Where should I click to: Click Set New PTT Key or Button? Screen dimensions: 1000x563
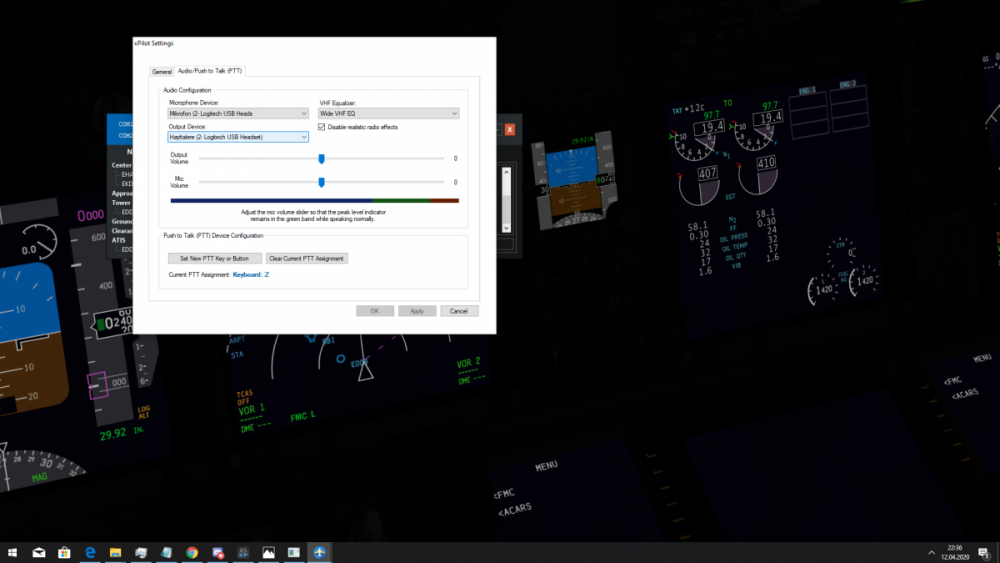(215, 258)
